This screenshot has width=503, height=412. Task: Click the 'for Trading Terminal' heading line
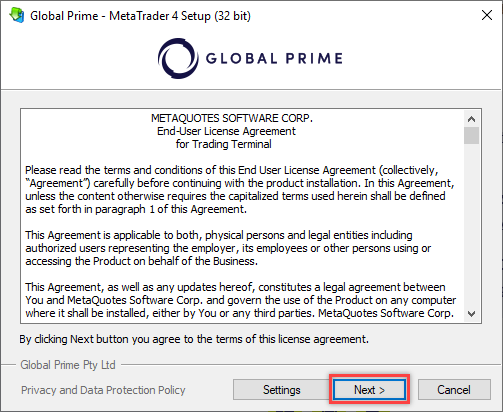coord(224,144)
